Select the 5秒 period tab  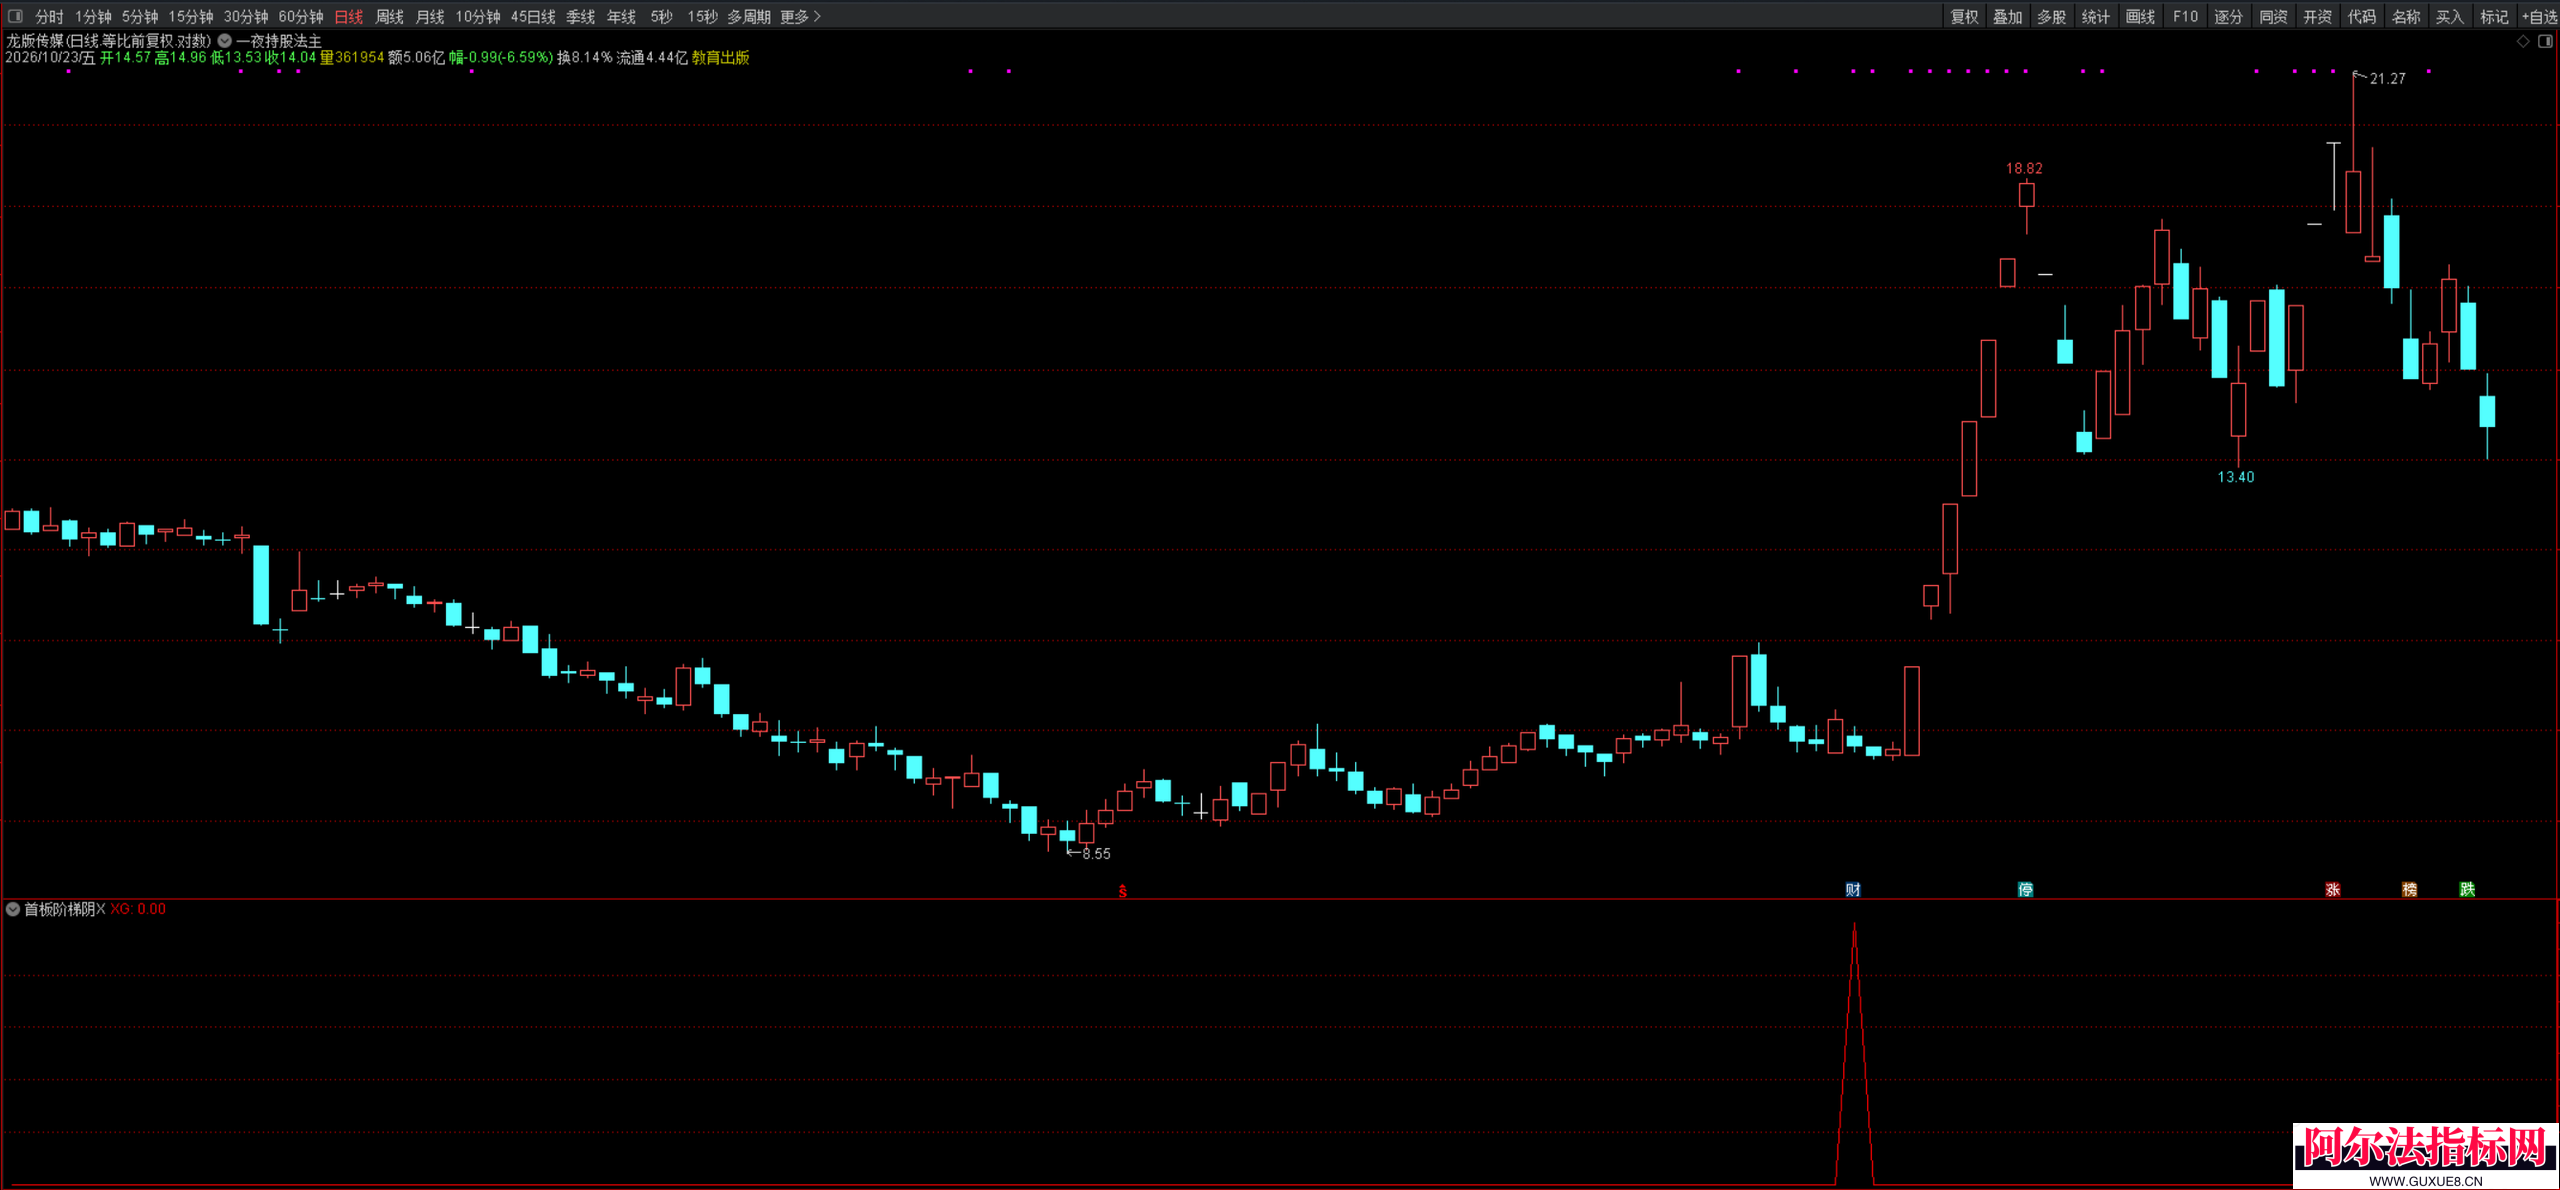click(x=662, y=16)
